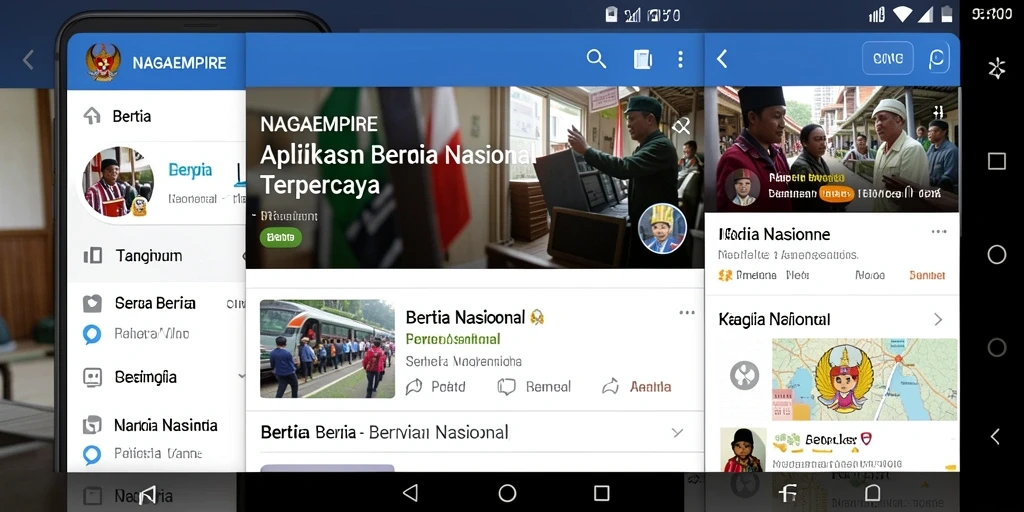Open the Nanda Nasintia sidebar item
This screenshot has width=1024, height=512.
point(157,426)
